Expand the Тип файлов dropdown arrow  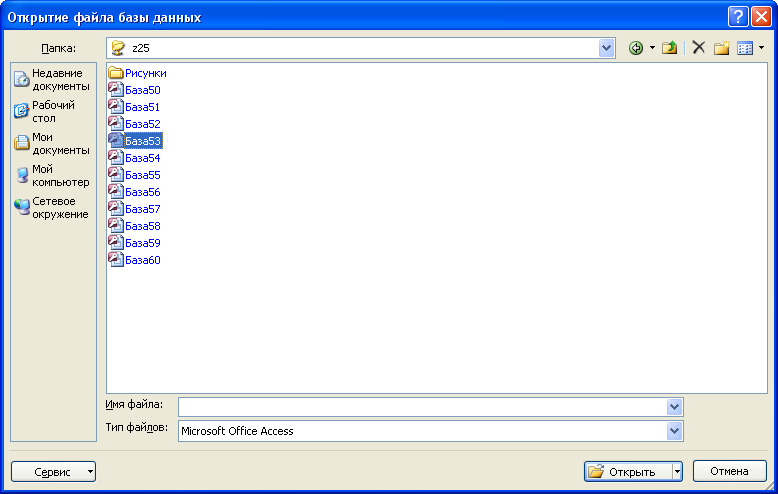pyautogui.click(x=674, y=431)
